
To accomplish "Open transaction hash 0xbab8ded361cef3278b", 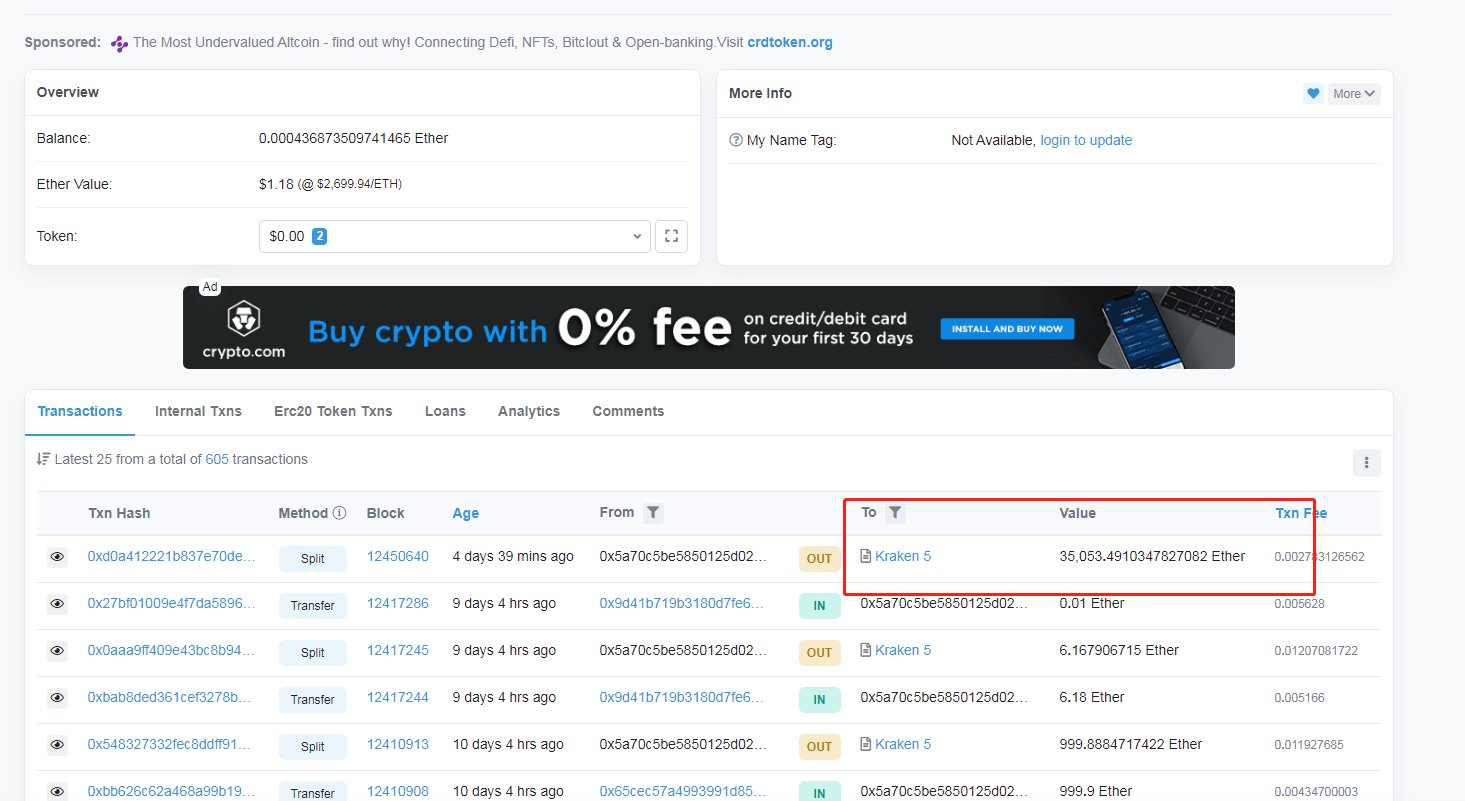I will [x=171, y=698].
